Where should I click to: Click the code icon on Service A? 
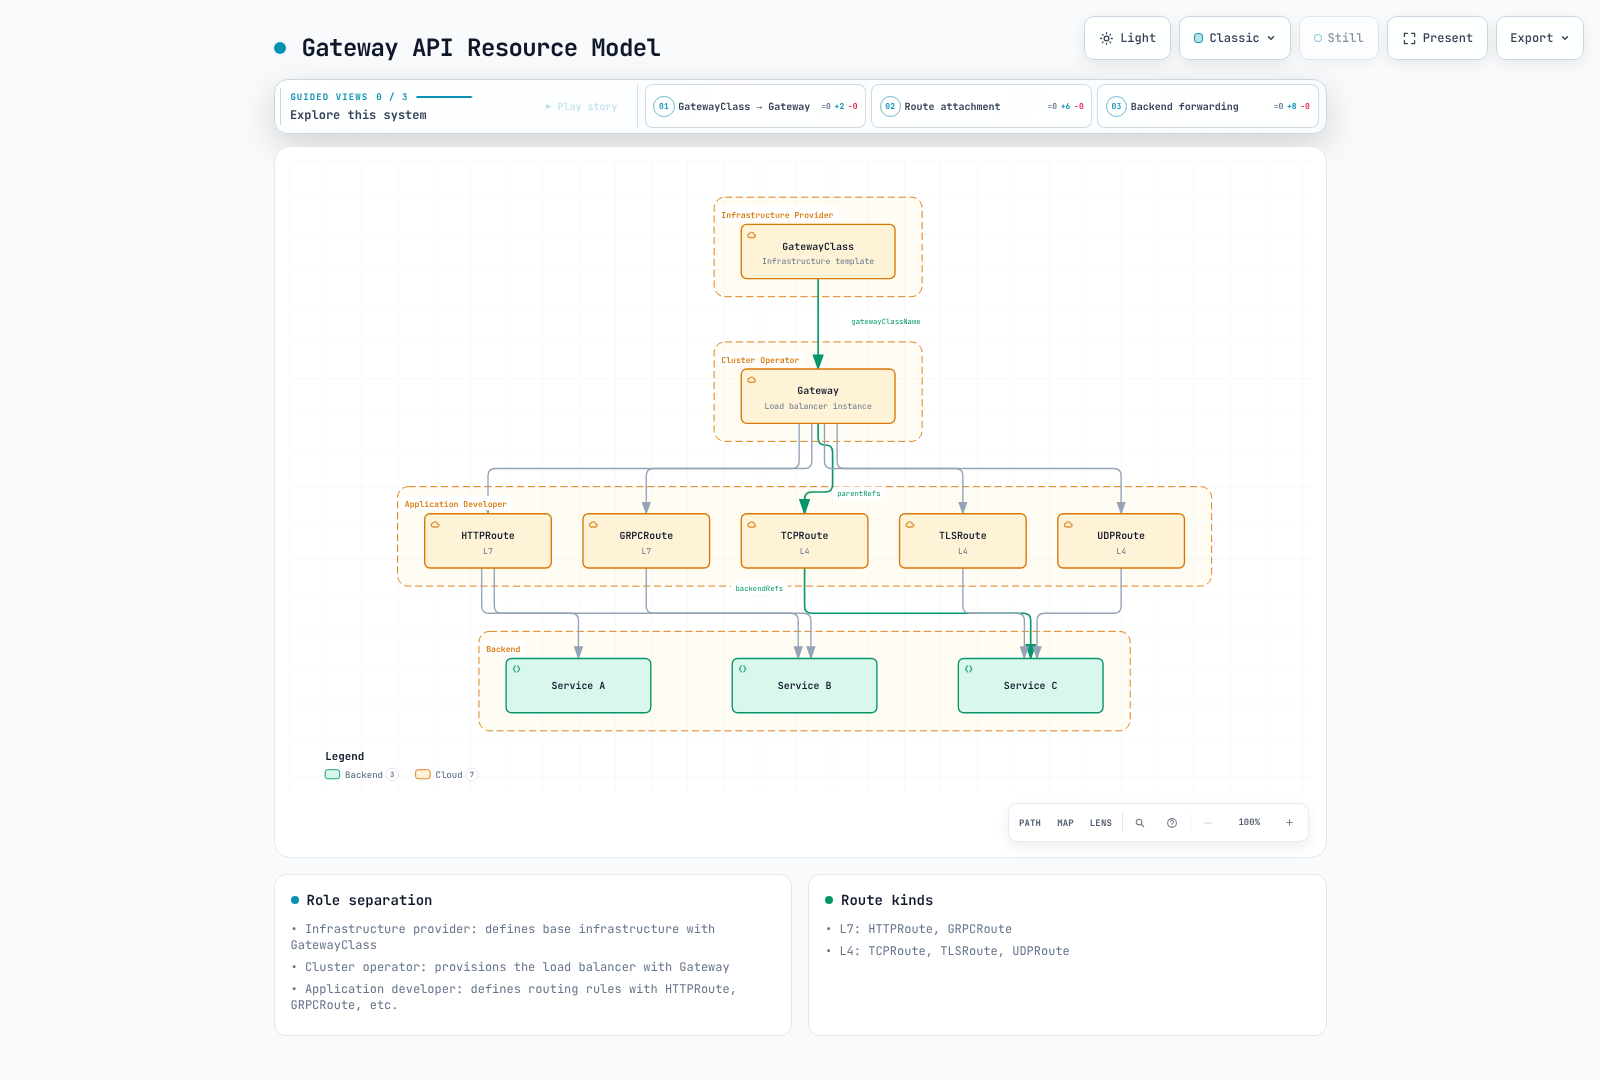point(517,669)
